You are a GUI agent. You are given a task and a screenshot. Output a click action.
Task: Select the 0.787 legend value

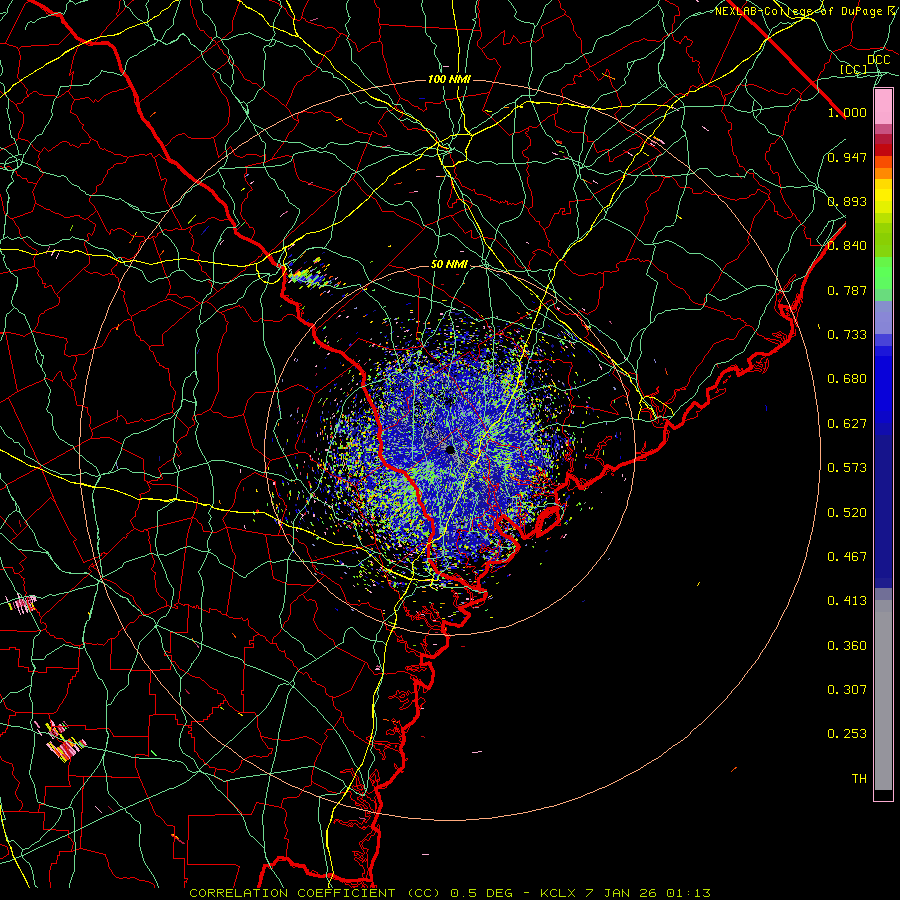(x=847, y=290)
